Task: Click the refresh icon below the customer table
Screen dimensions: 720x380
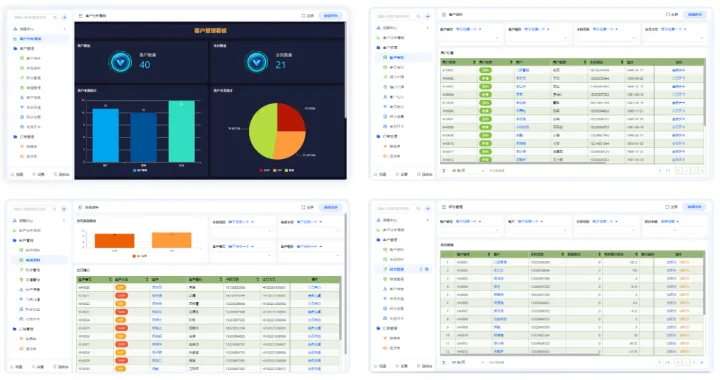Action: coord(444,170)
